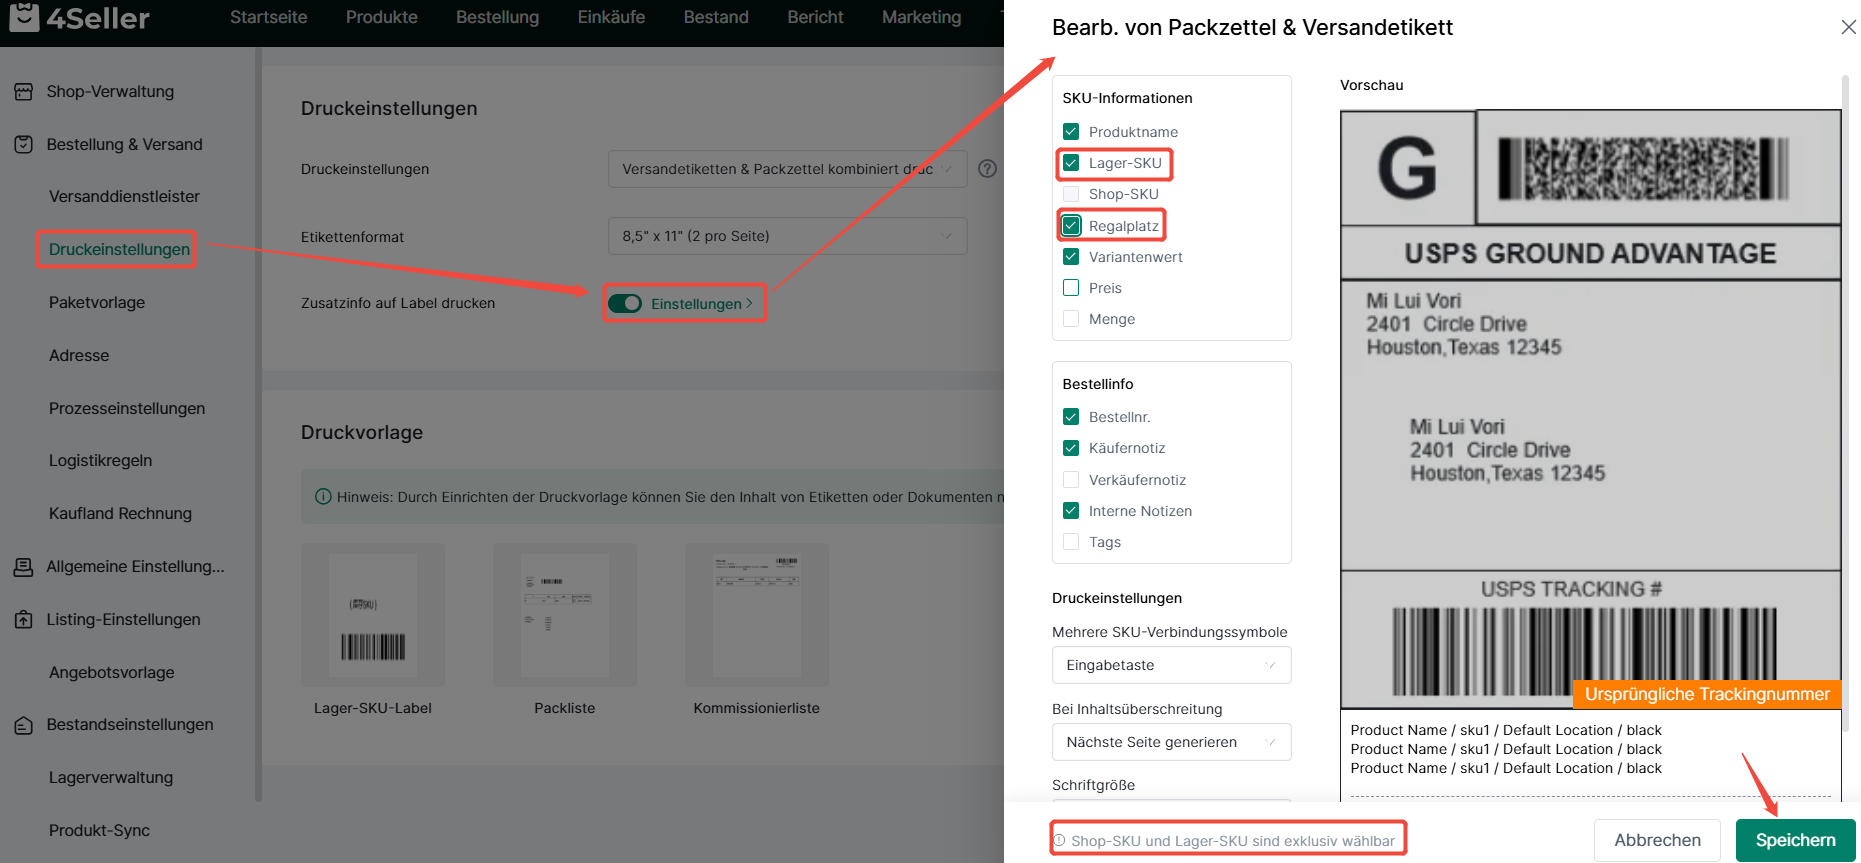Enable the Preis checkbox
This screenshot has width=1861, height=863.
tap(1071, 288)
